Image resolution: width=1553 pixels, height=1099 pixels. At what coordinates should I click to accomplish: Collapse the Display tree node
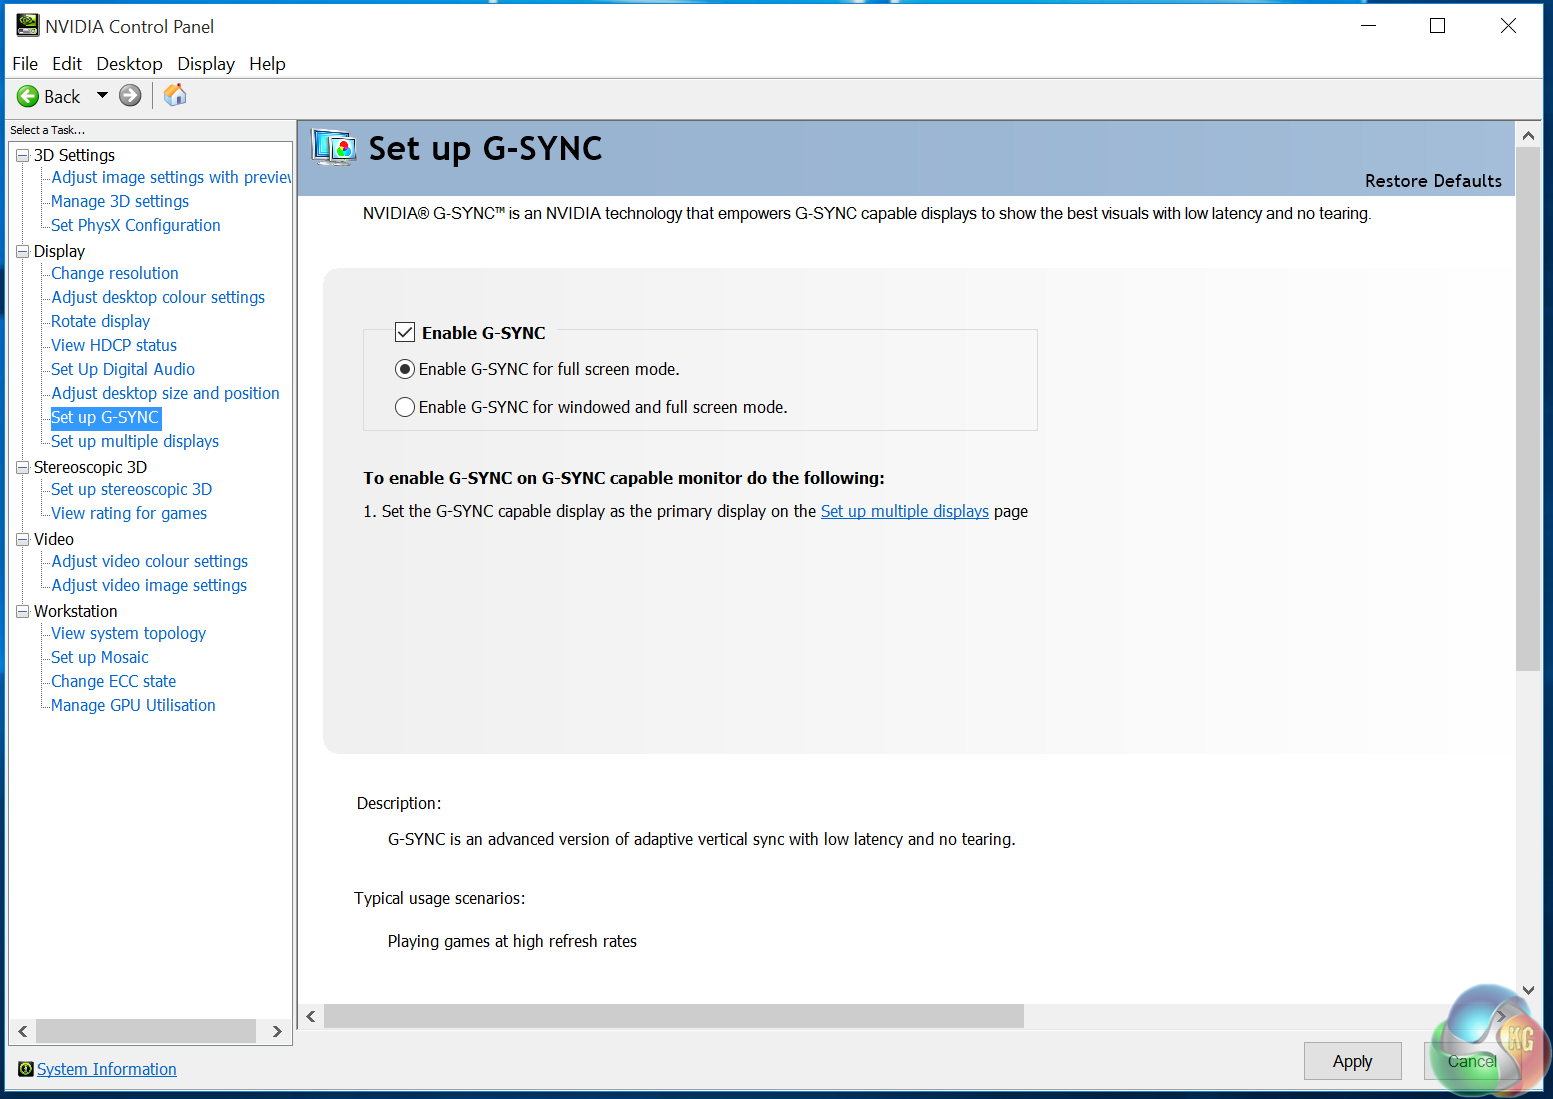coord(22,251)
